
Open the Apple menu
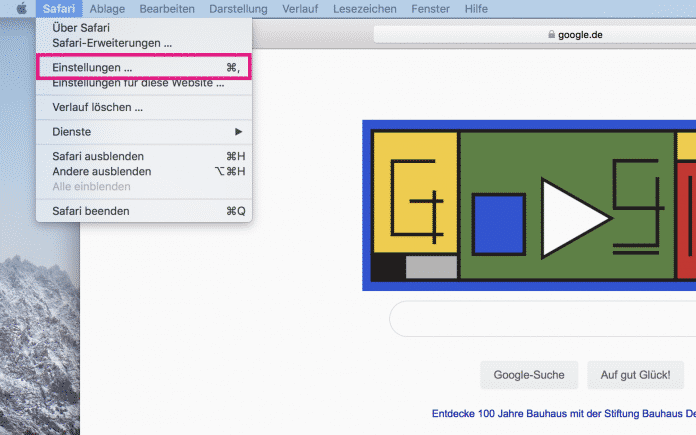click(19, 9)
